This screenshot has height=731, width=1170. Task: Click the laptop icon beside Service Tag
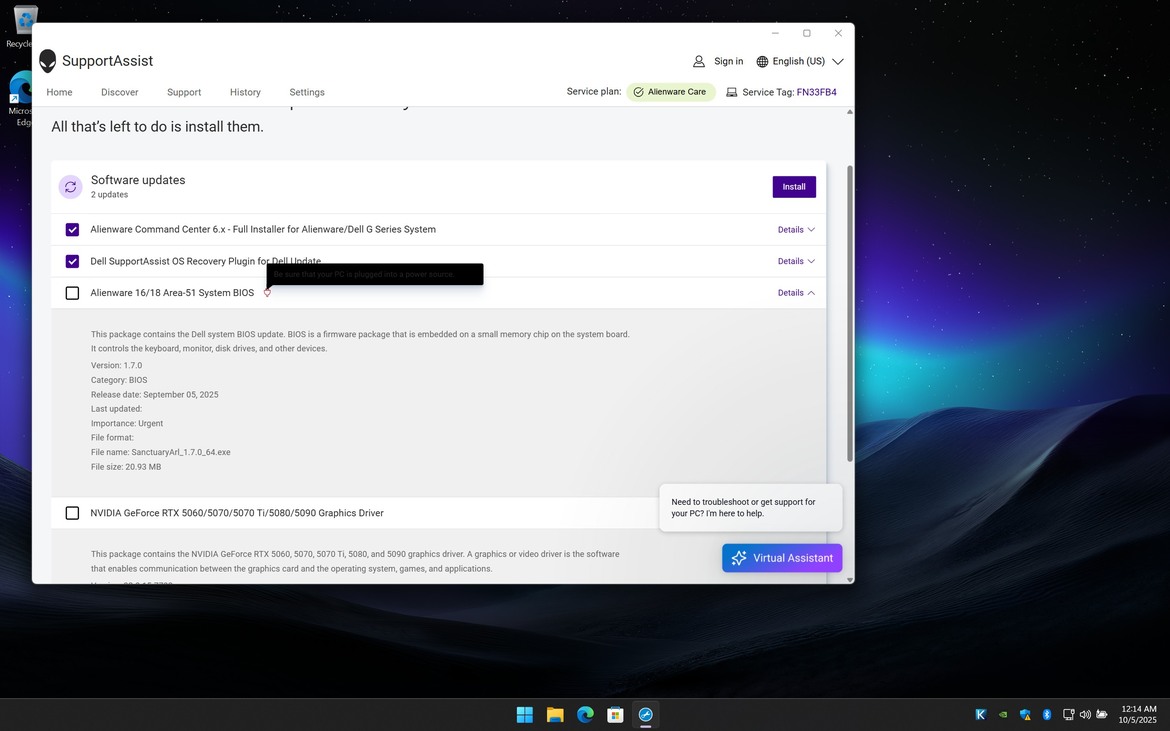point(734,92)
